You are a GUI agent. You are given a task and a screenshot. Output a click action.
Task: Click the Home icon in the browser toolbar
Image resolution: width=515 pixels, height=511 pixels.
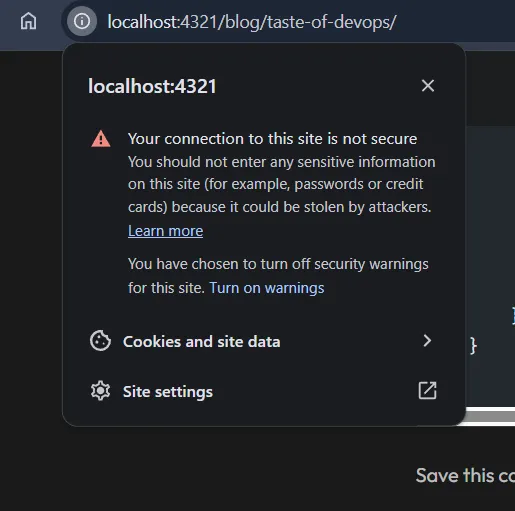[28, 21]
